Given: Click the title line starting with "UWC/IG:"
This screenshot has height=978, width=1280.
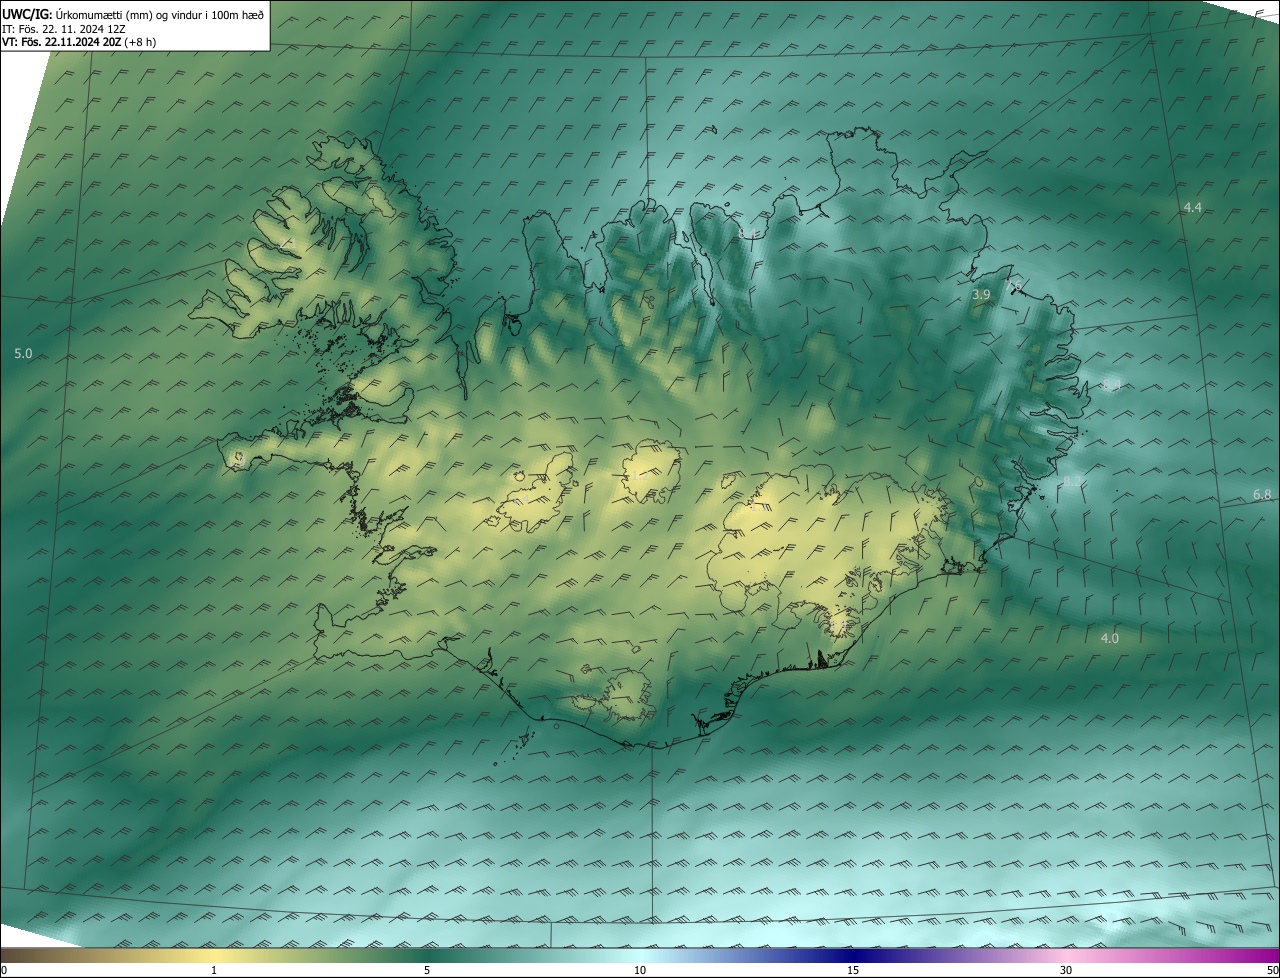Looking at the screenshot, I should [x=133, y=14].
